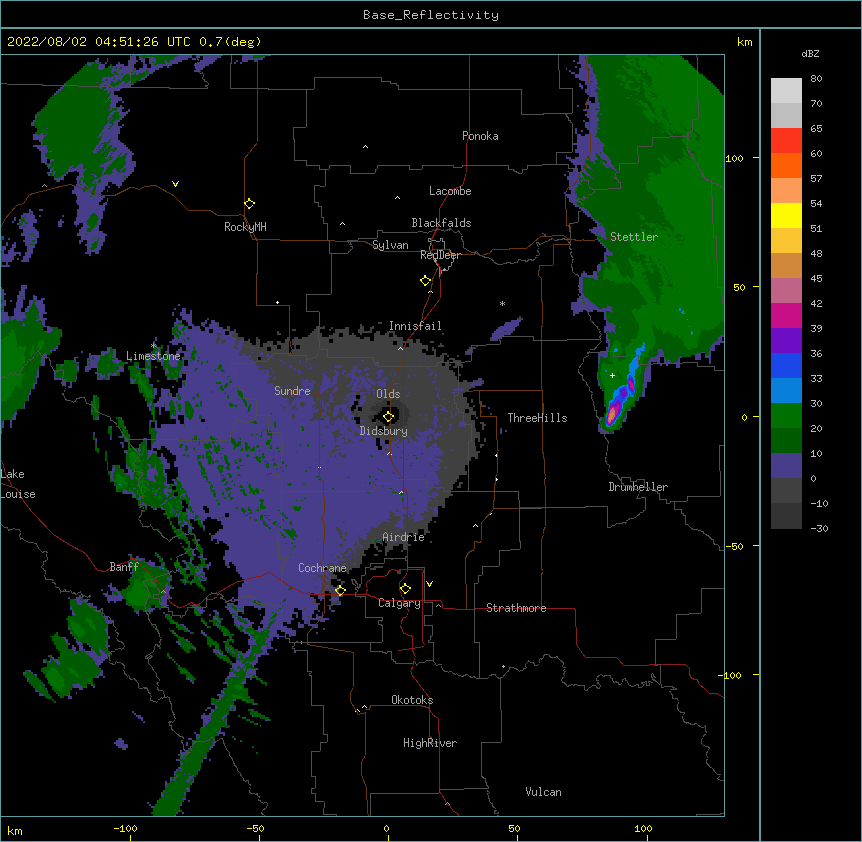
Task: Click the 0.7(deg) elevation angle text
Action: tap(230, 42)
